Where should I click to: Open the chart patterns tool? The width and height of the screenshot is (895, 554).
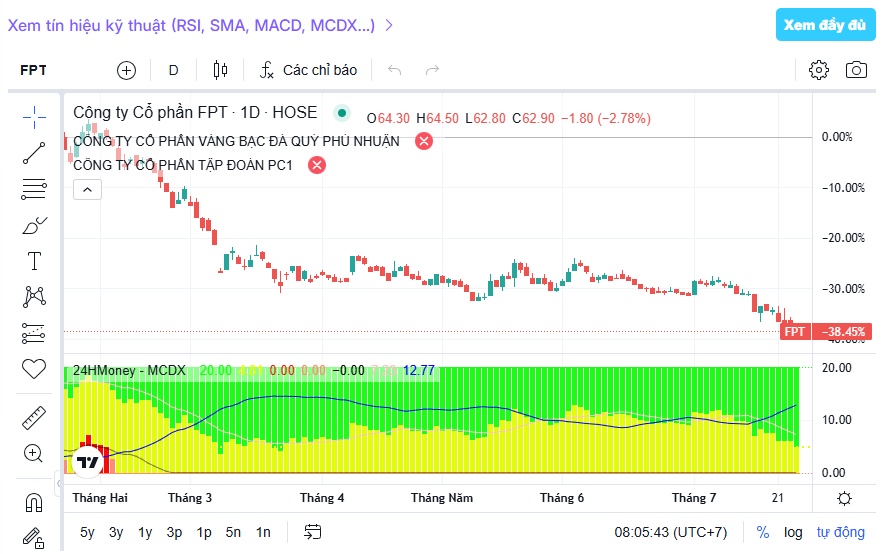(34, 297)
